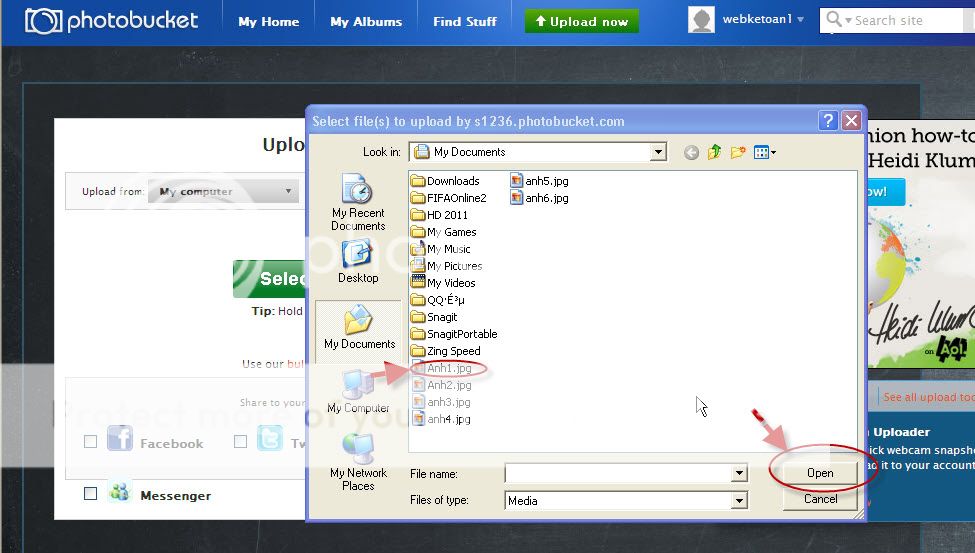Open the Views menu icon
Screen dimensions: 975x553
coord(764,153)
